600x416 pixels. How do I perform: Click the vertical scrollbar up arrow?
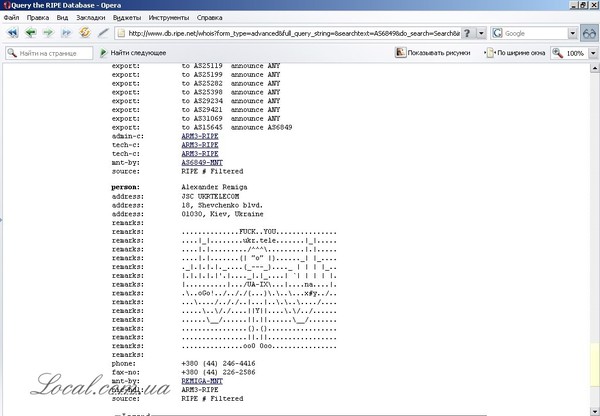[x=595, y=68]
